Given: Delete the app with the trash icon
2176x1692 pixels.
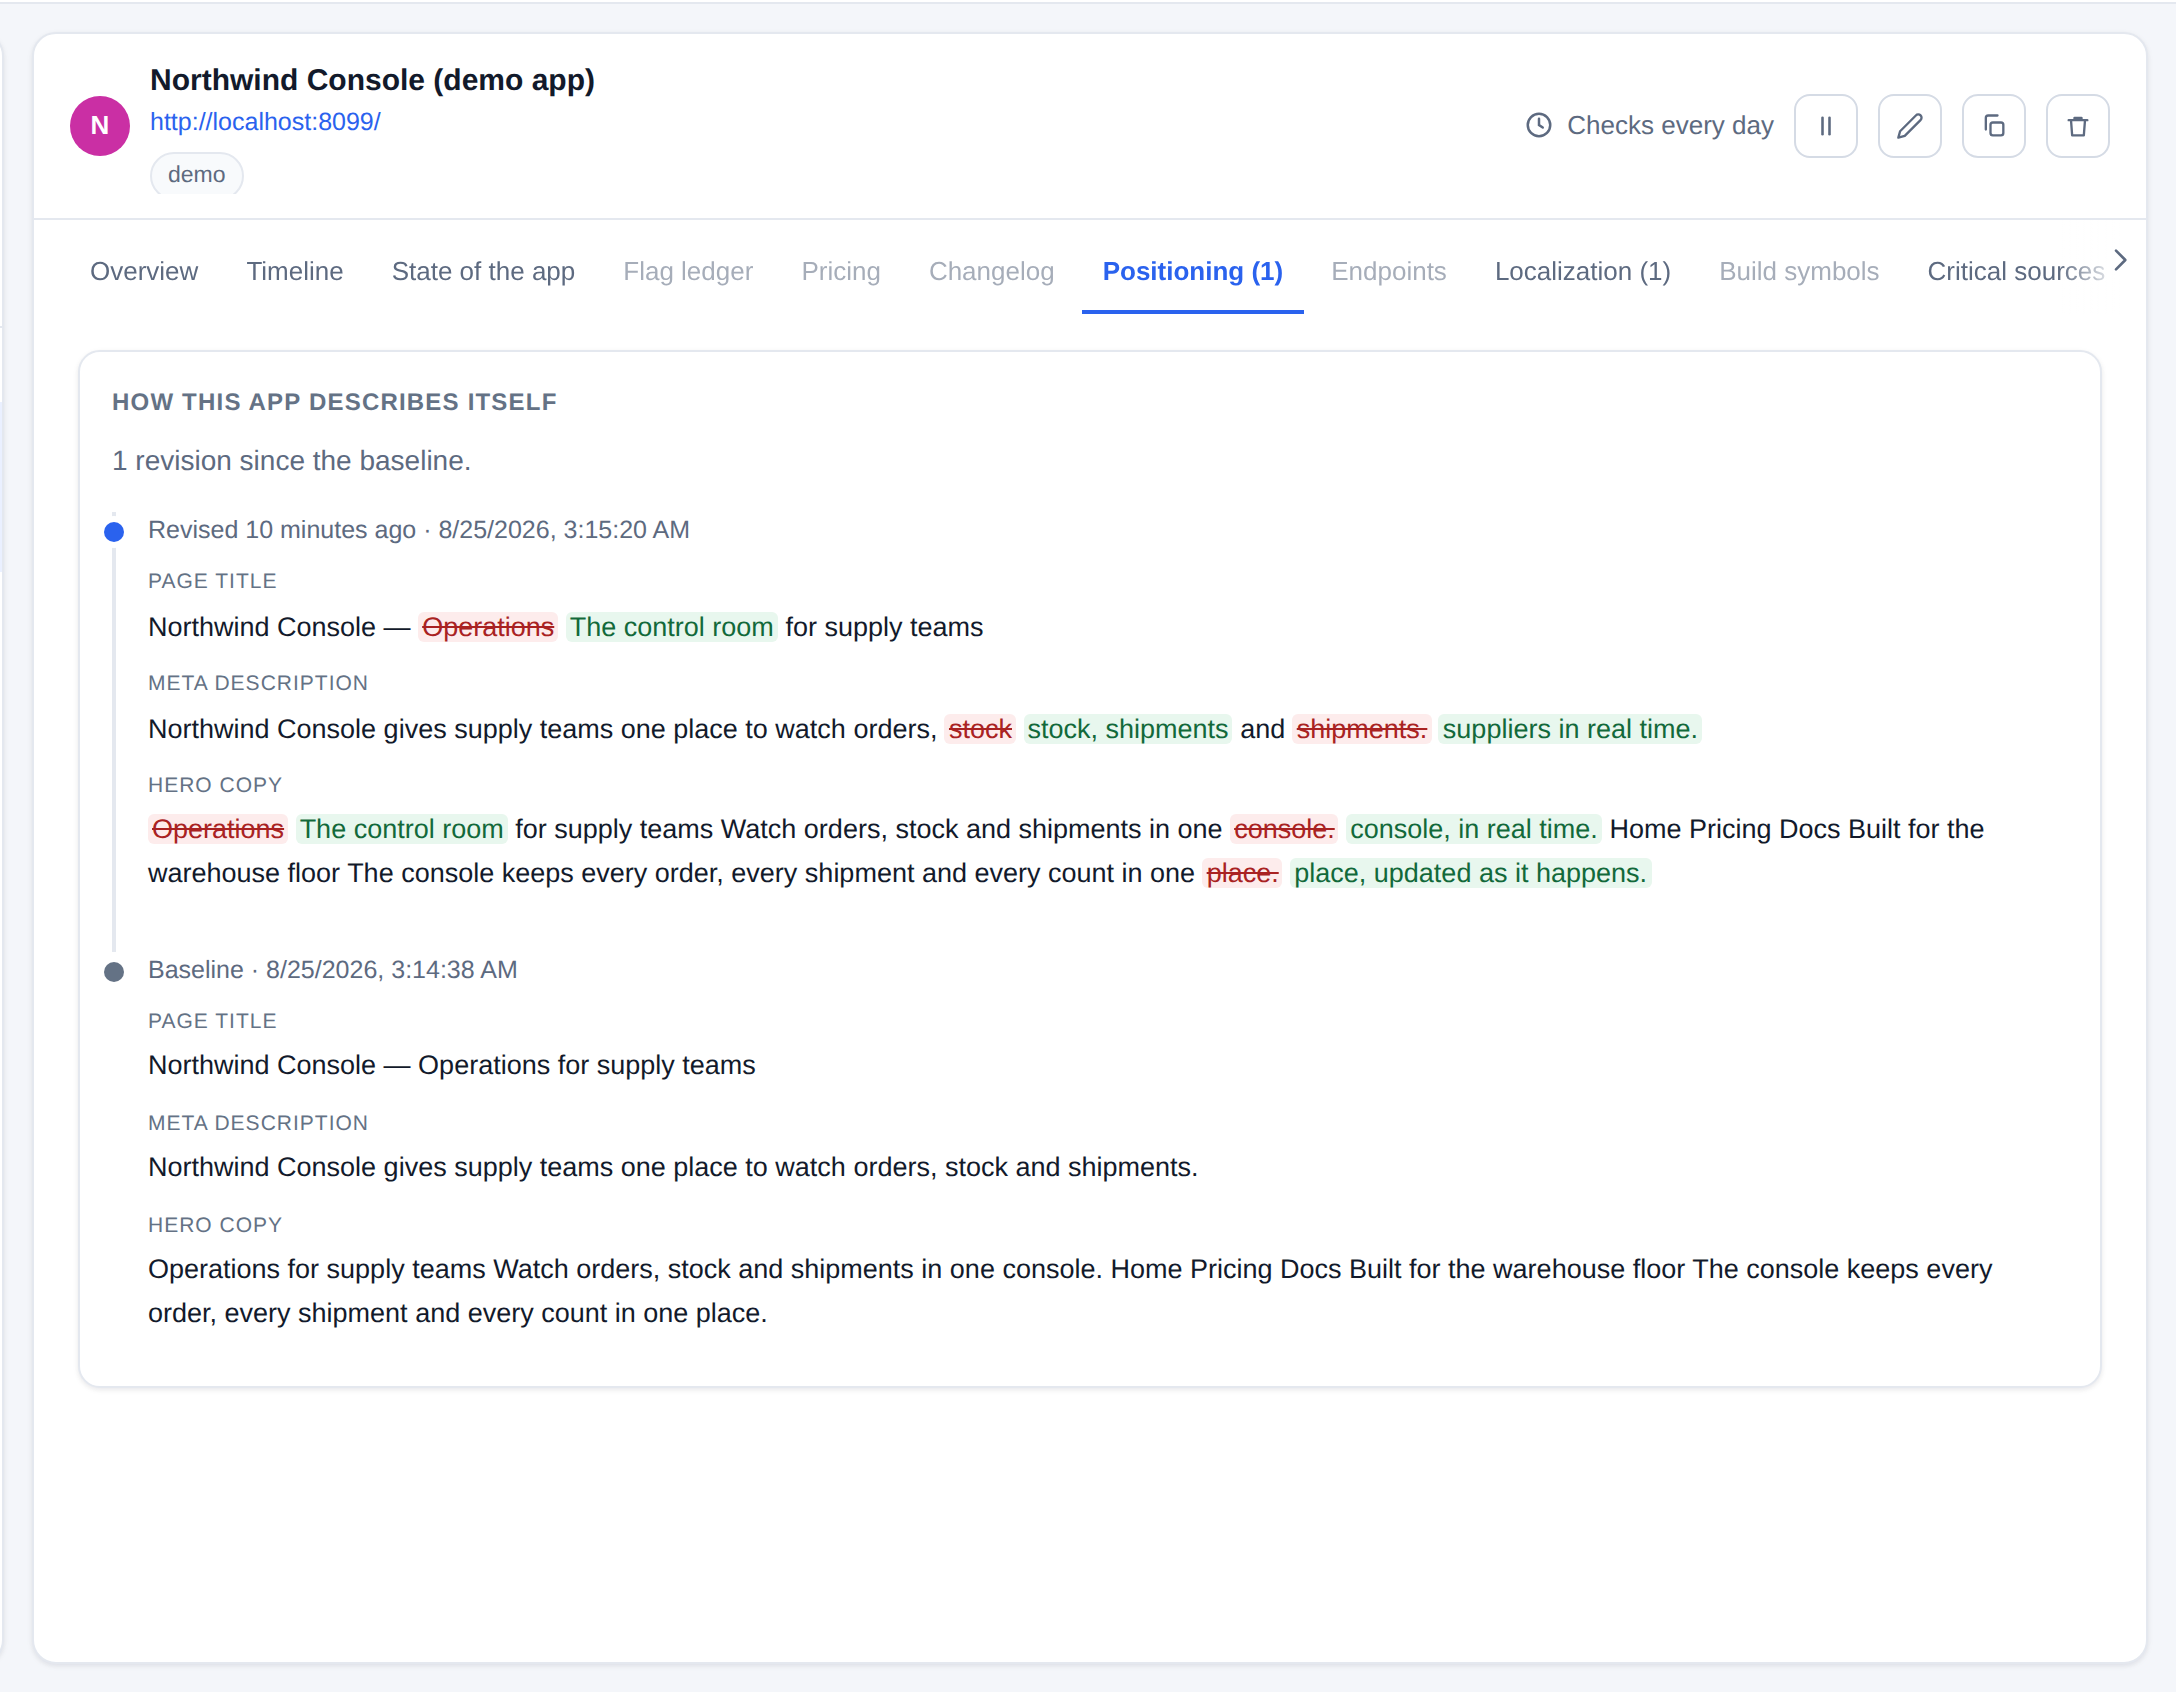Looking at the screenshot, I should [2077, 126].
